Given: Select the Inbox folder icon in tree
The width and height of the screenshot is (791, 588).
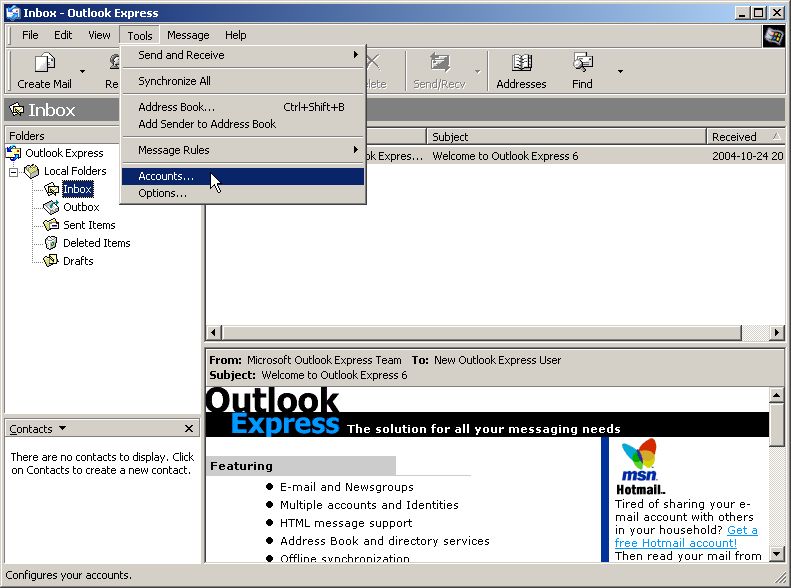Looking at the screenshot, I should [51, 189].
